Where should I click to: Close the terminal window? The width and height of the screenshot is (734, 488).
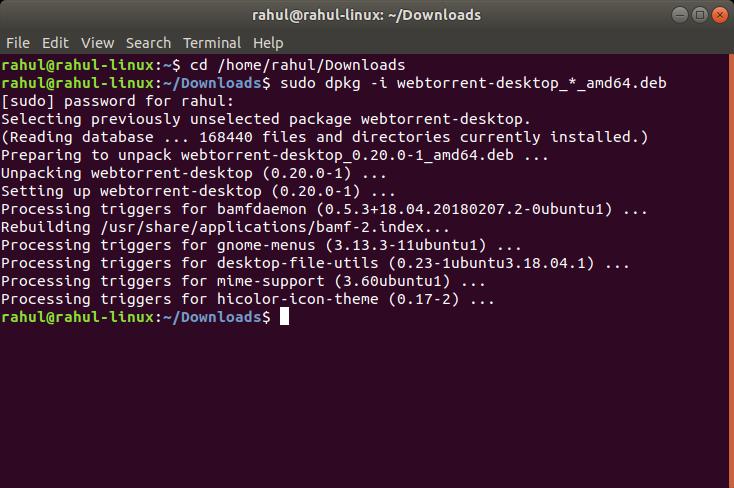pyautogui.click(x=719, y=15)
